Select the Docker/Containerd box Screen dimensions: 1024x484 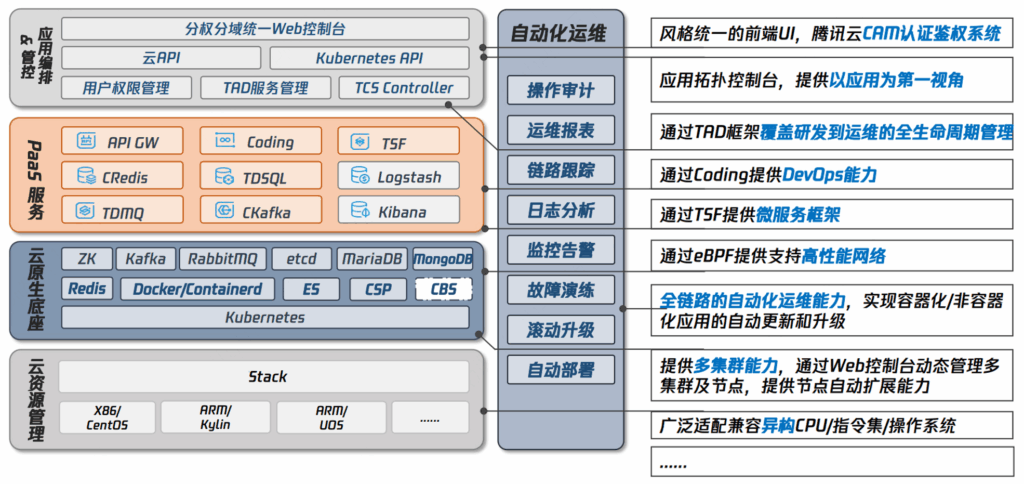click(197, 289)
